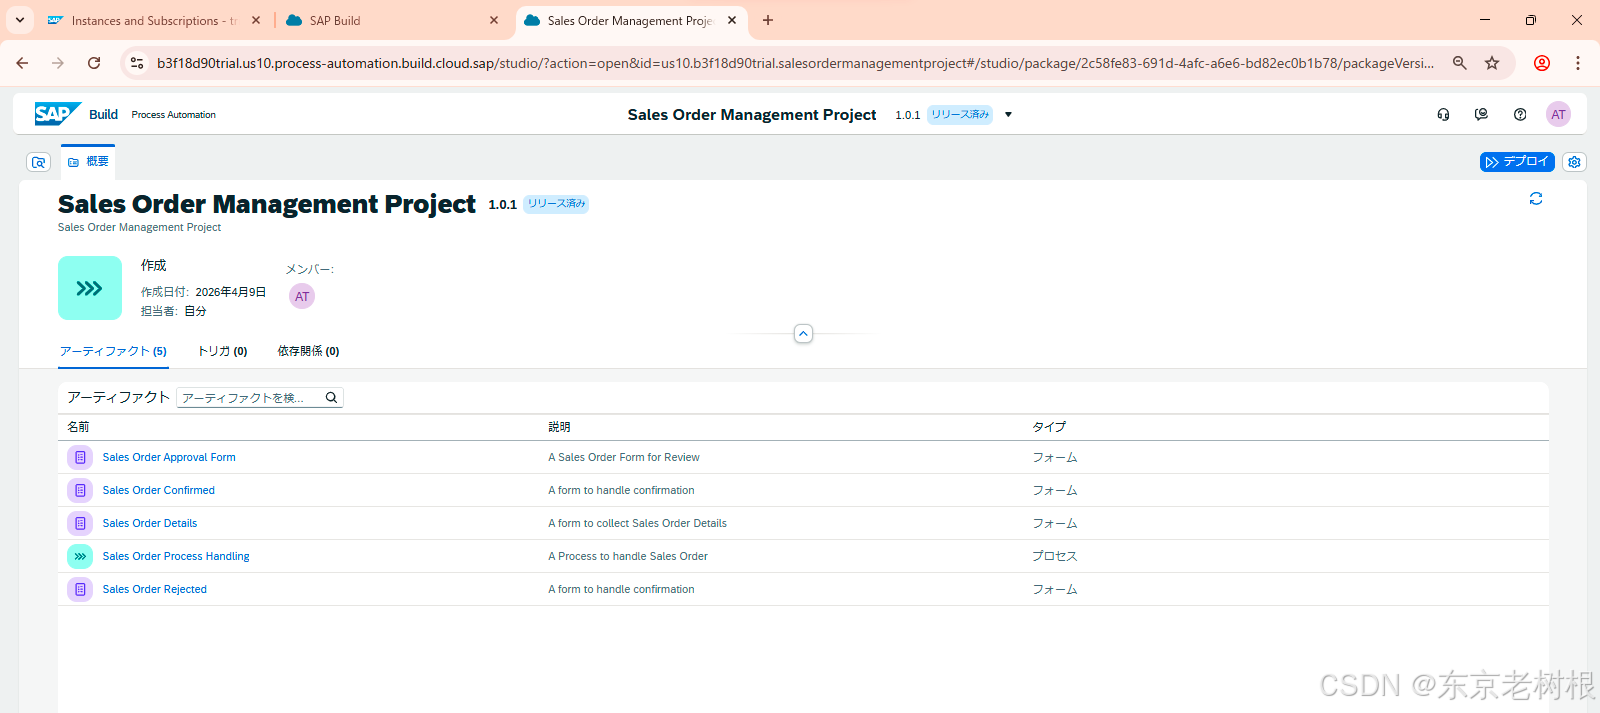Click form icon for Sales Order Confirmed
The height and width of the screenshot is (713, 1600).
point(80,490)
